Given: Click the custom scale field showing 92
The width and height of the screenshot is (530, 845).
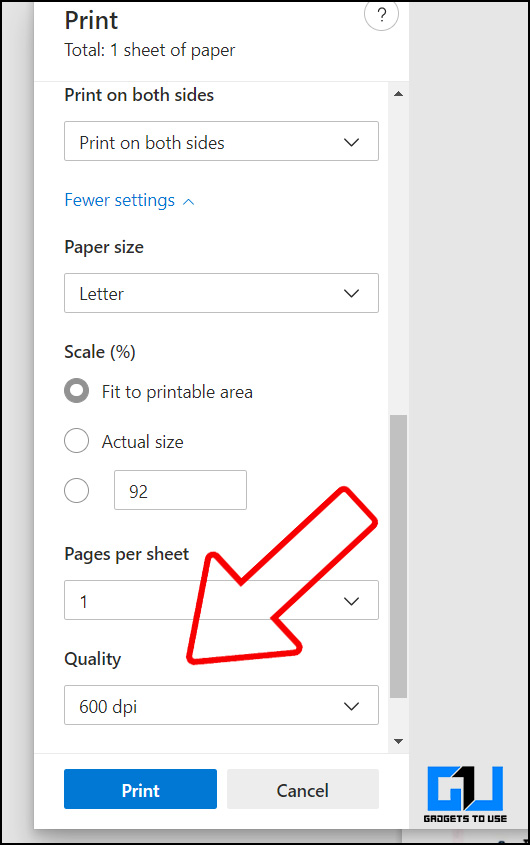Looking at the screenshot, I should pos(181,490).
